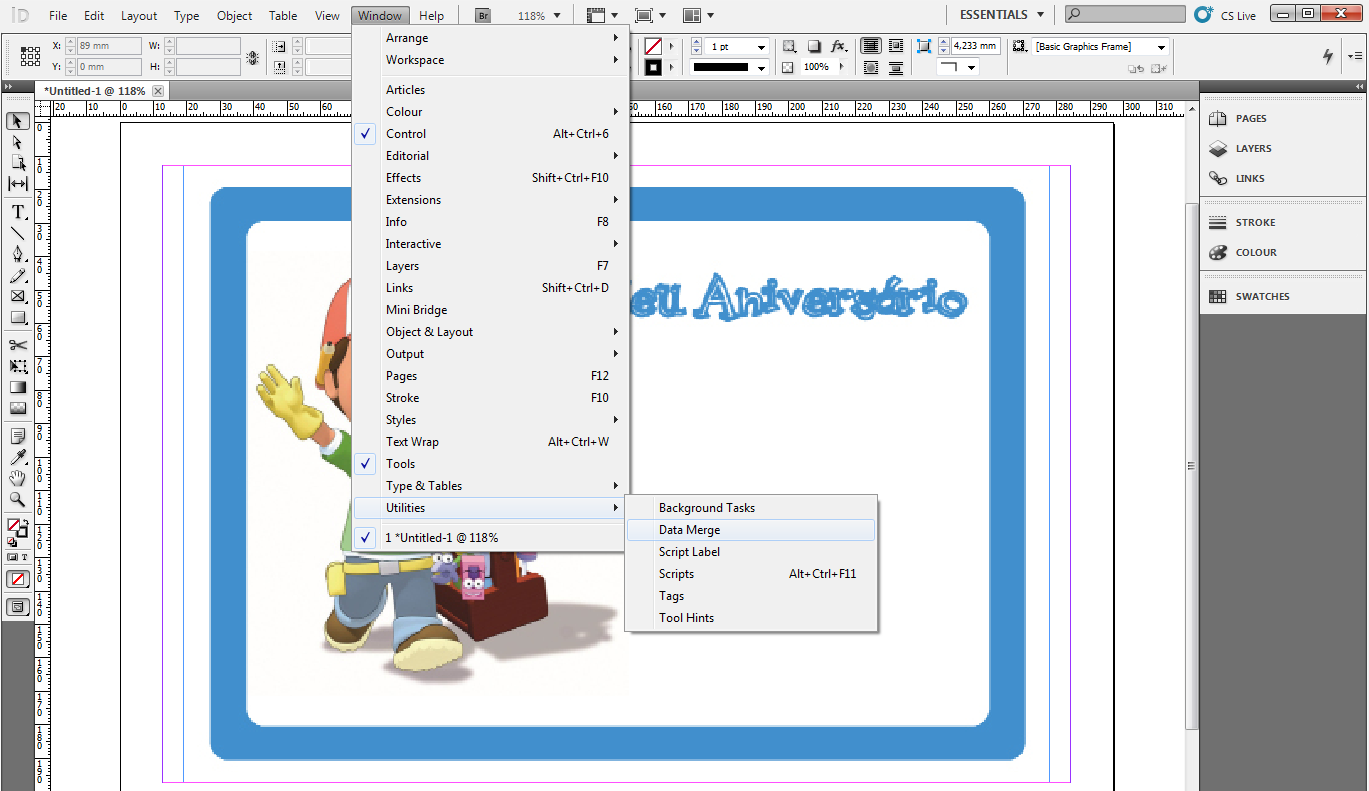Launch Adobe Bridge from the application bar
Screen dimensions: 1369x791
(481, 15)
